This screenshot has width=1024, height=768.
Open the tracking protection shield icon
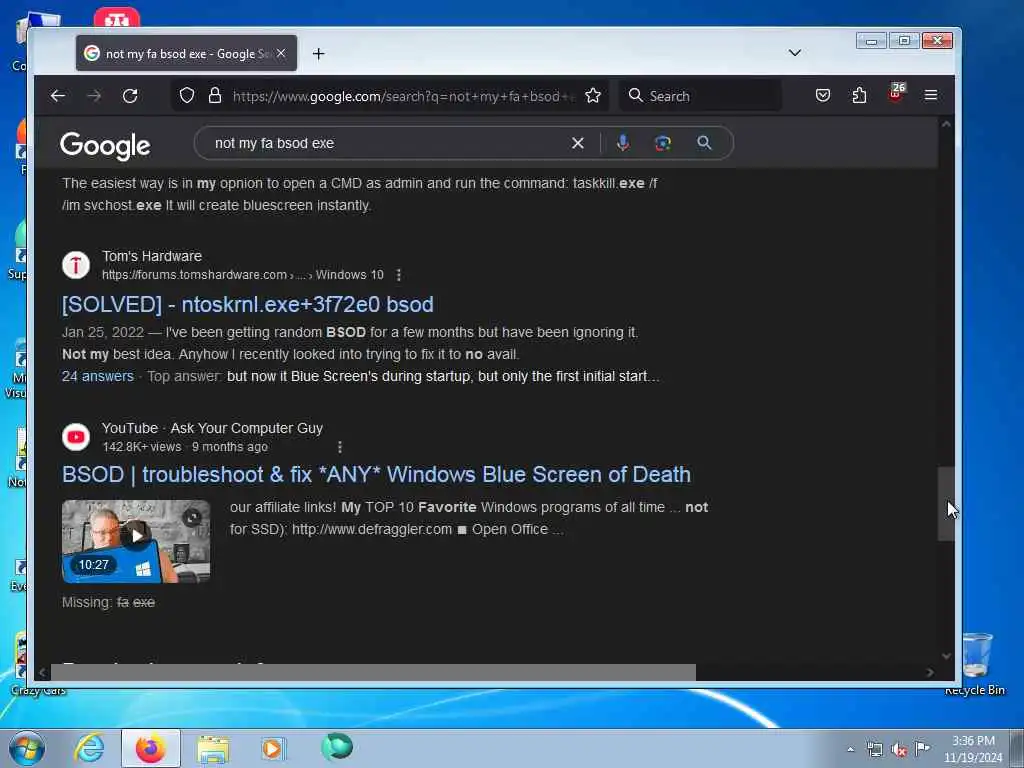(187, 96)
